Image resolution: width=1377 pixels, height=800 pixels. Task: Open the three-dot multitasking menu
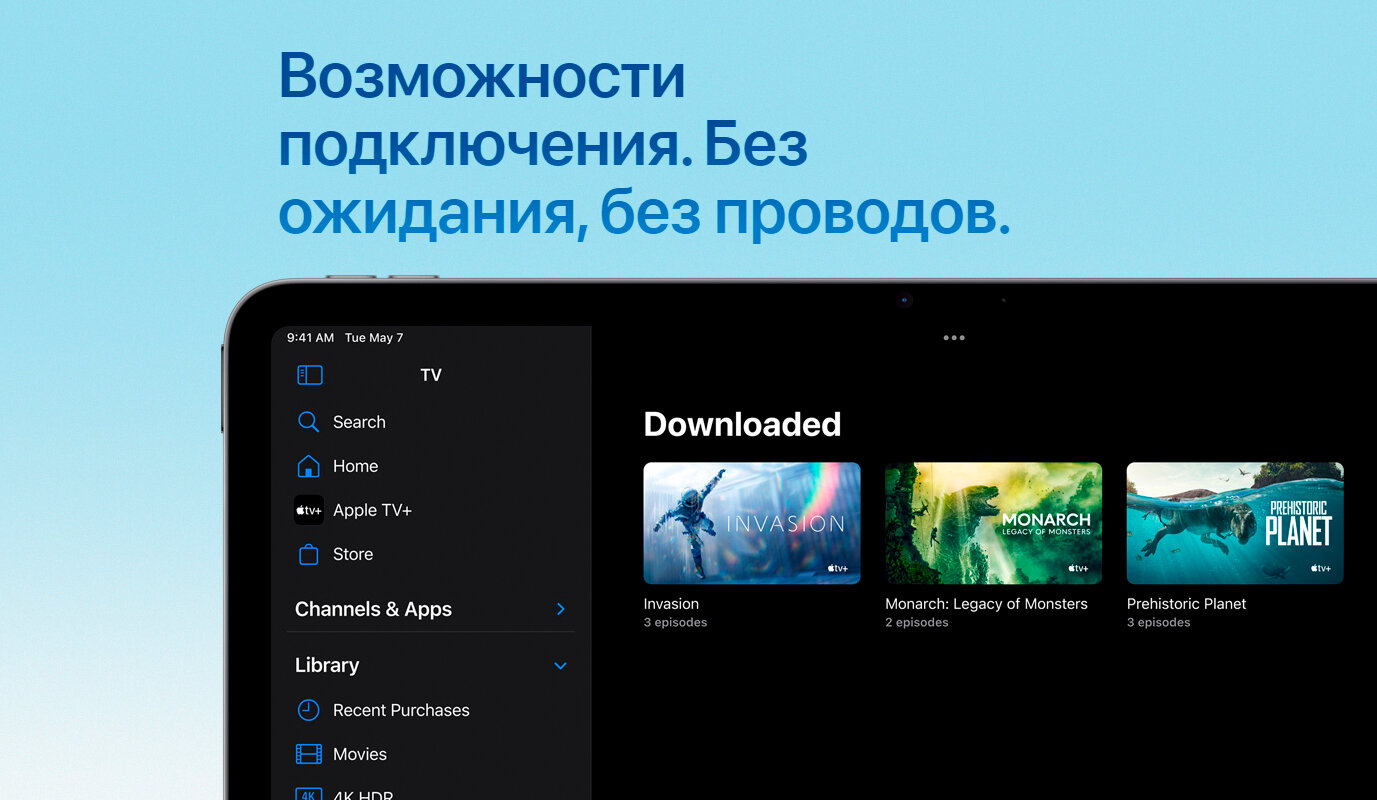(954, 338)
